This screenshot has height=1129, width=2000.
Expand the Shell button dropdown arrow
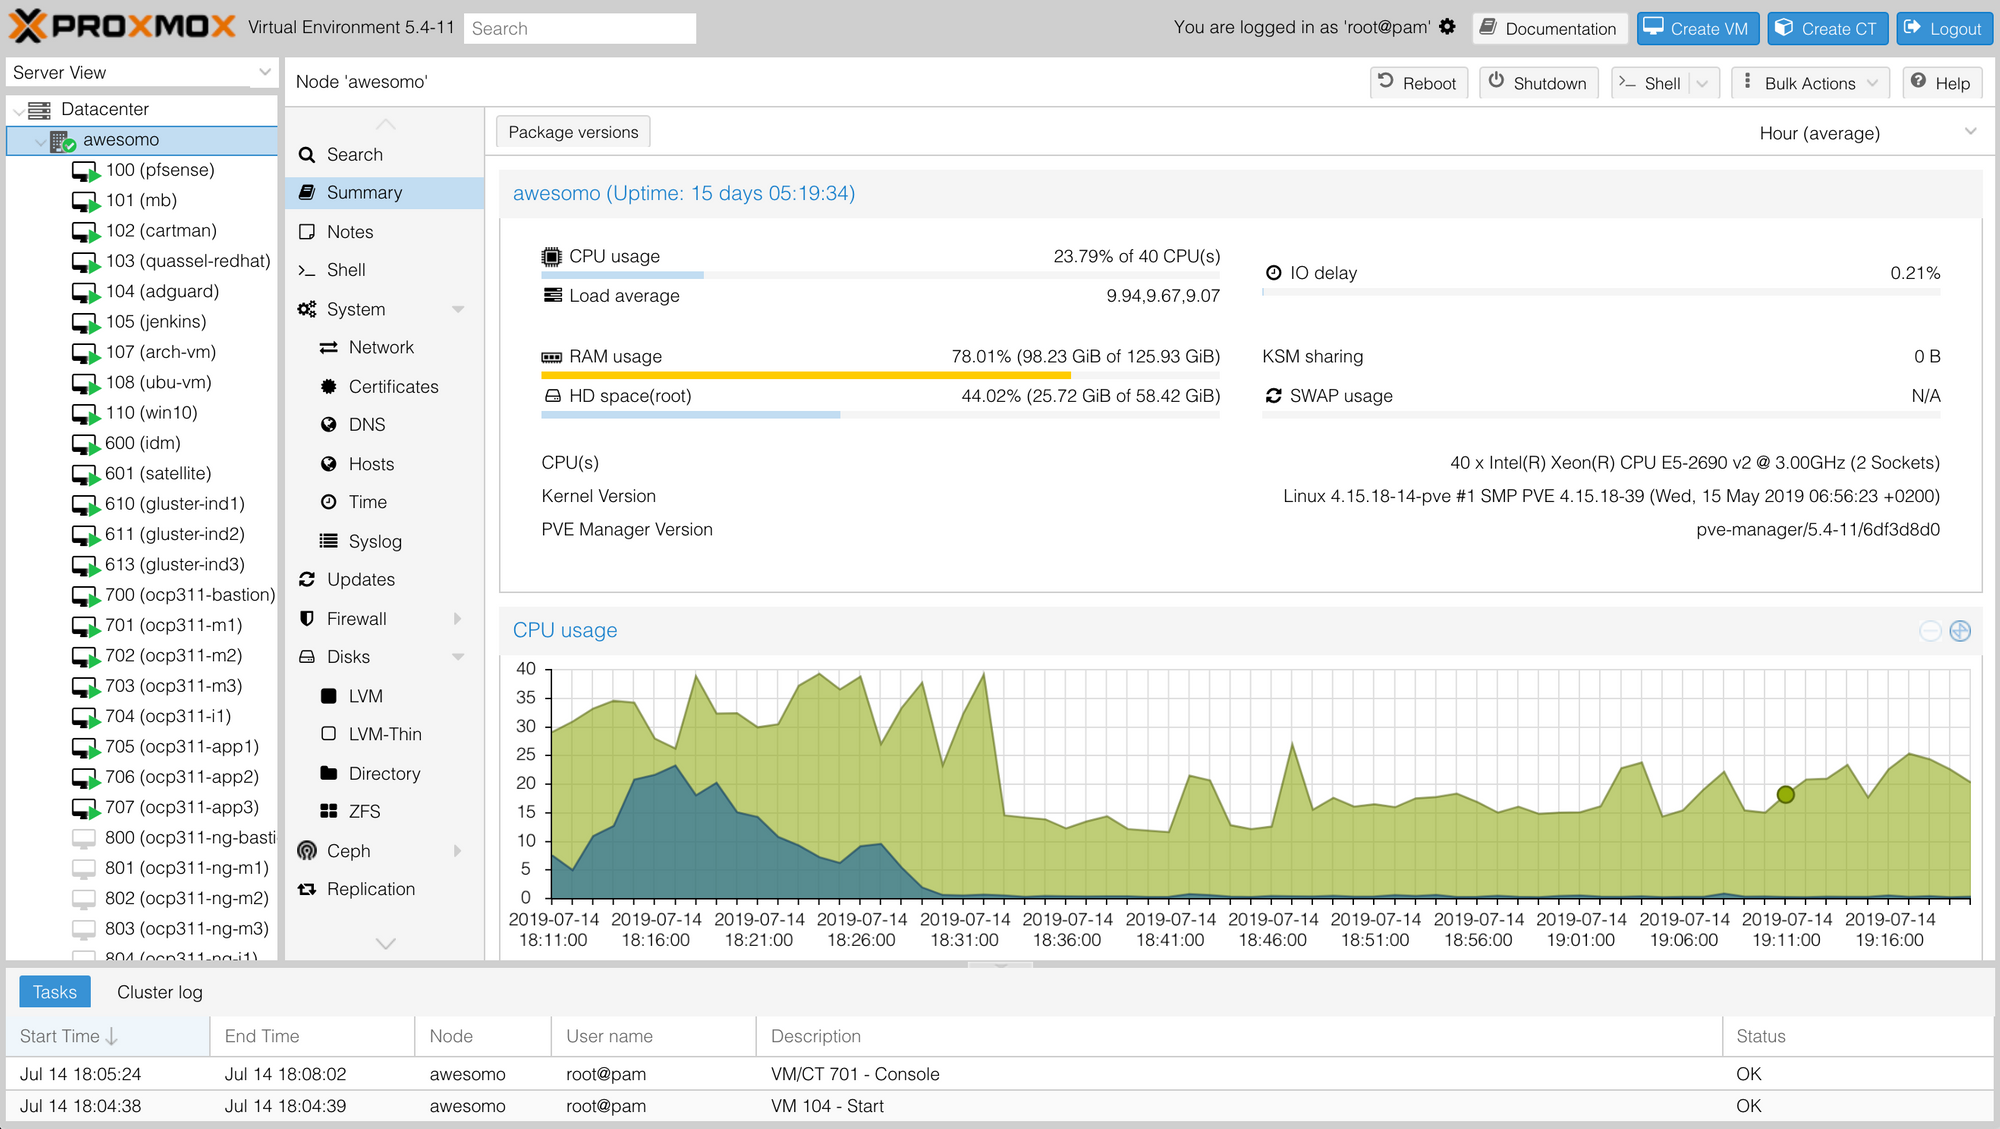pos(1703,83)
